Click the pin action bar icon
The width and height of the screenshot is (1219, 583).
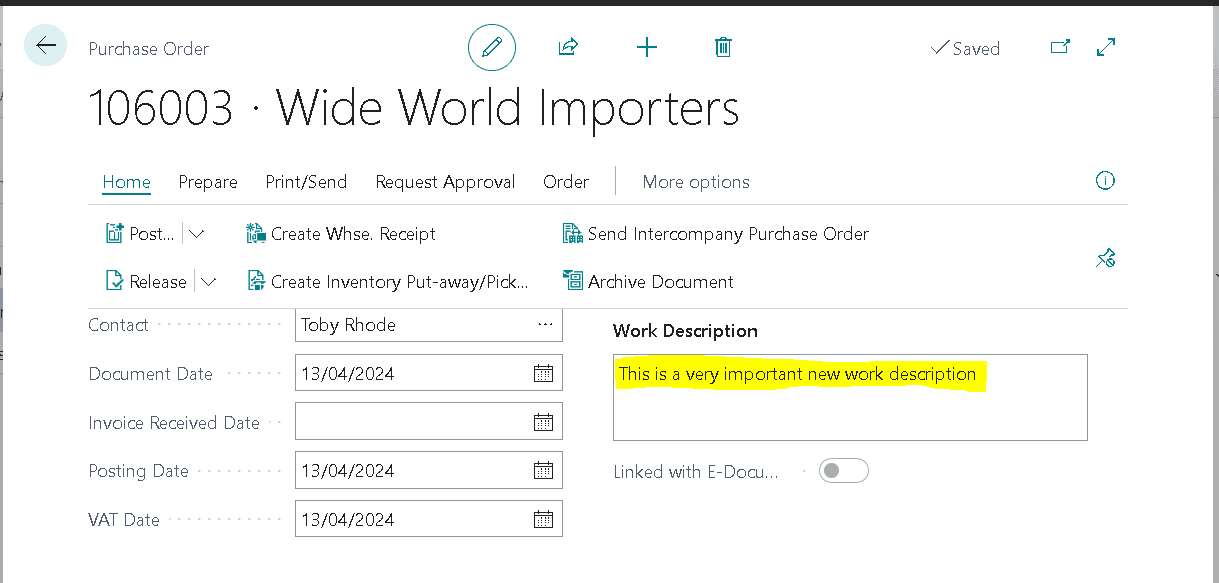[1105, 259]
